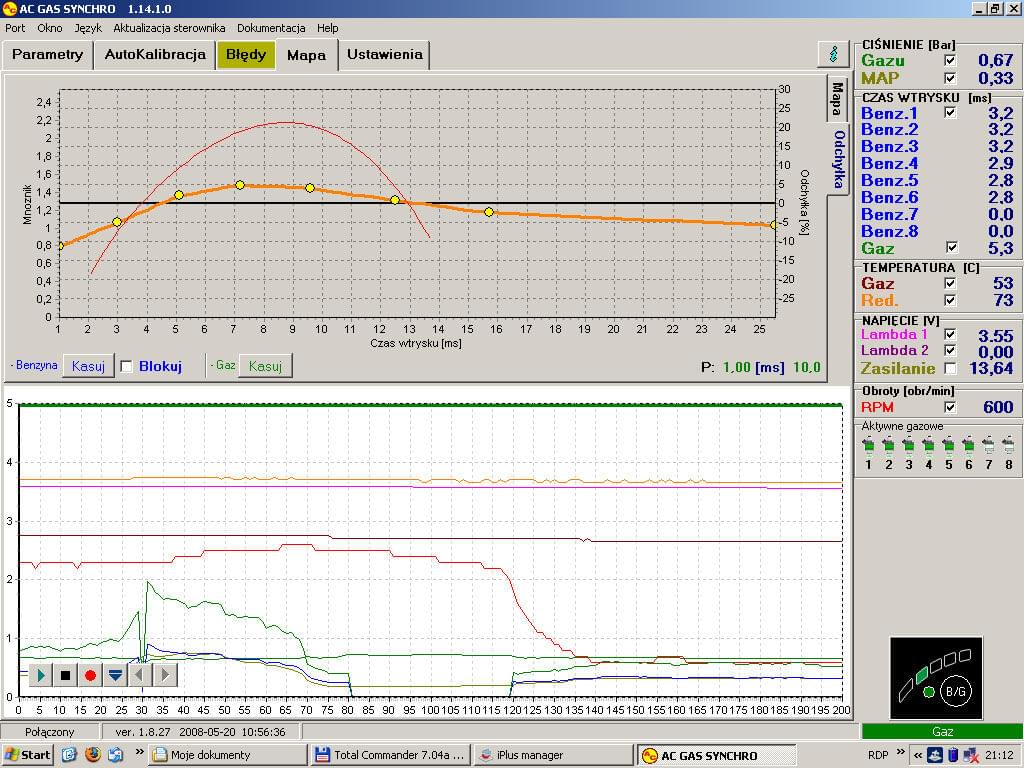Select the Mapa tab
Screen dimensions: 1024x768
coord(306,54)
